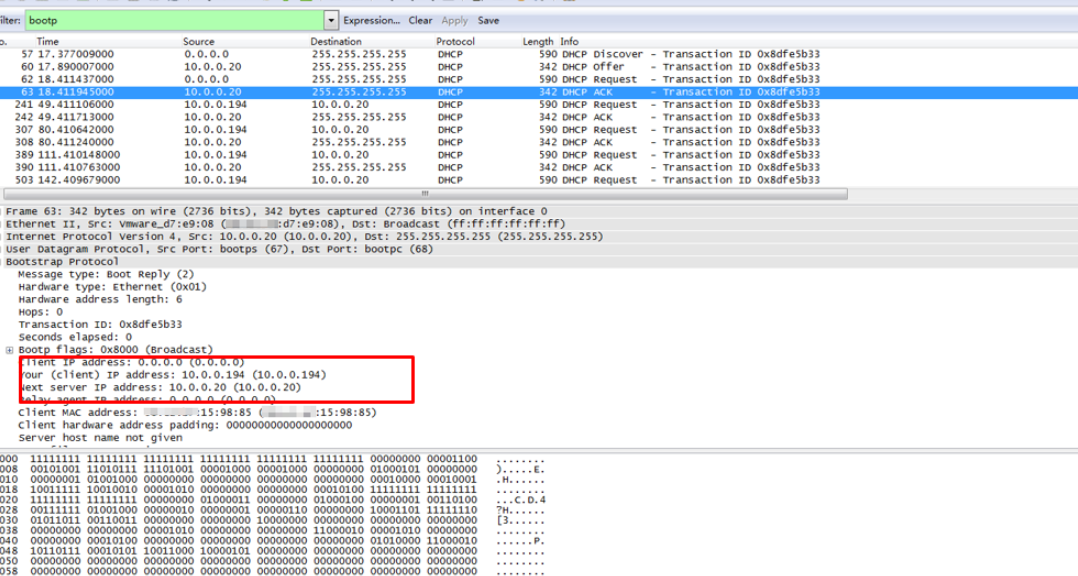Select the Server host name not given line

click(100, 438)
